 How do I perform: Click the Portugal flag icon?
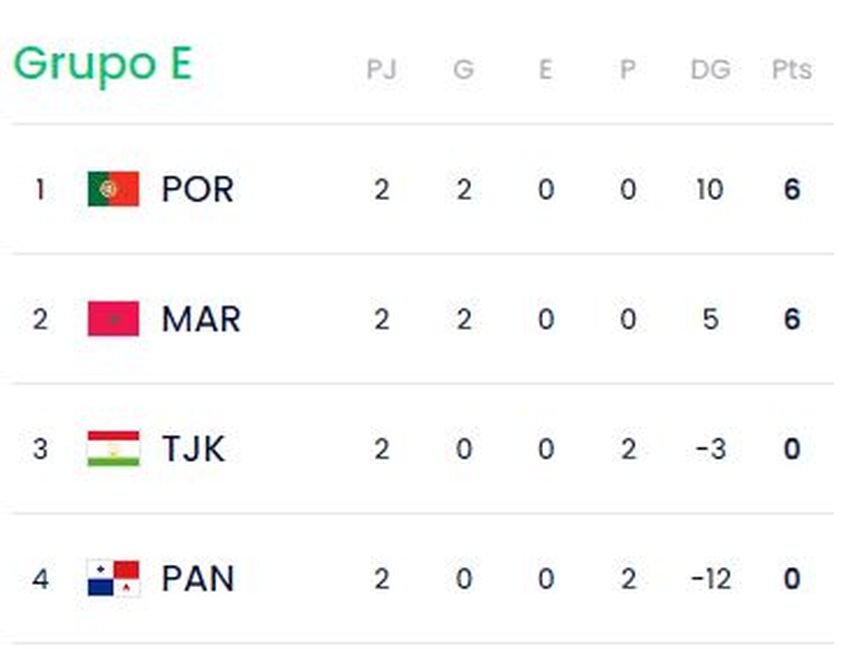click(113, 189)
